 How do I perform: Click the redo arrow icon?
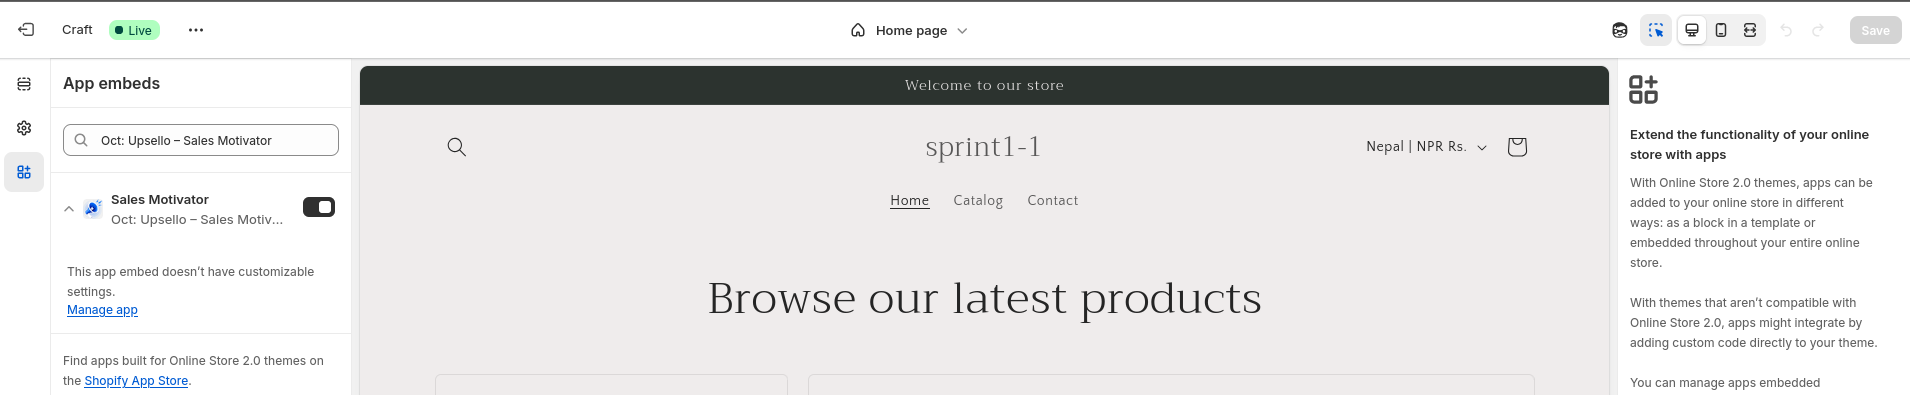pyautogui.click(x=1818, y=30)
